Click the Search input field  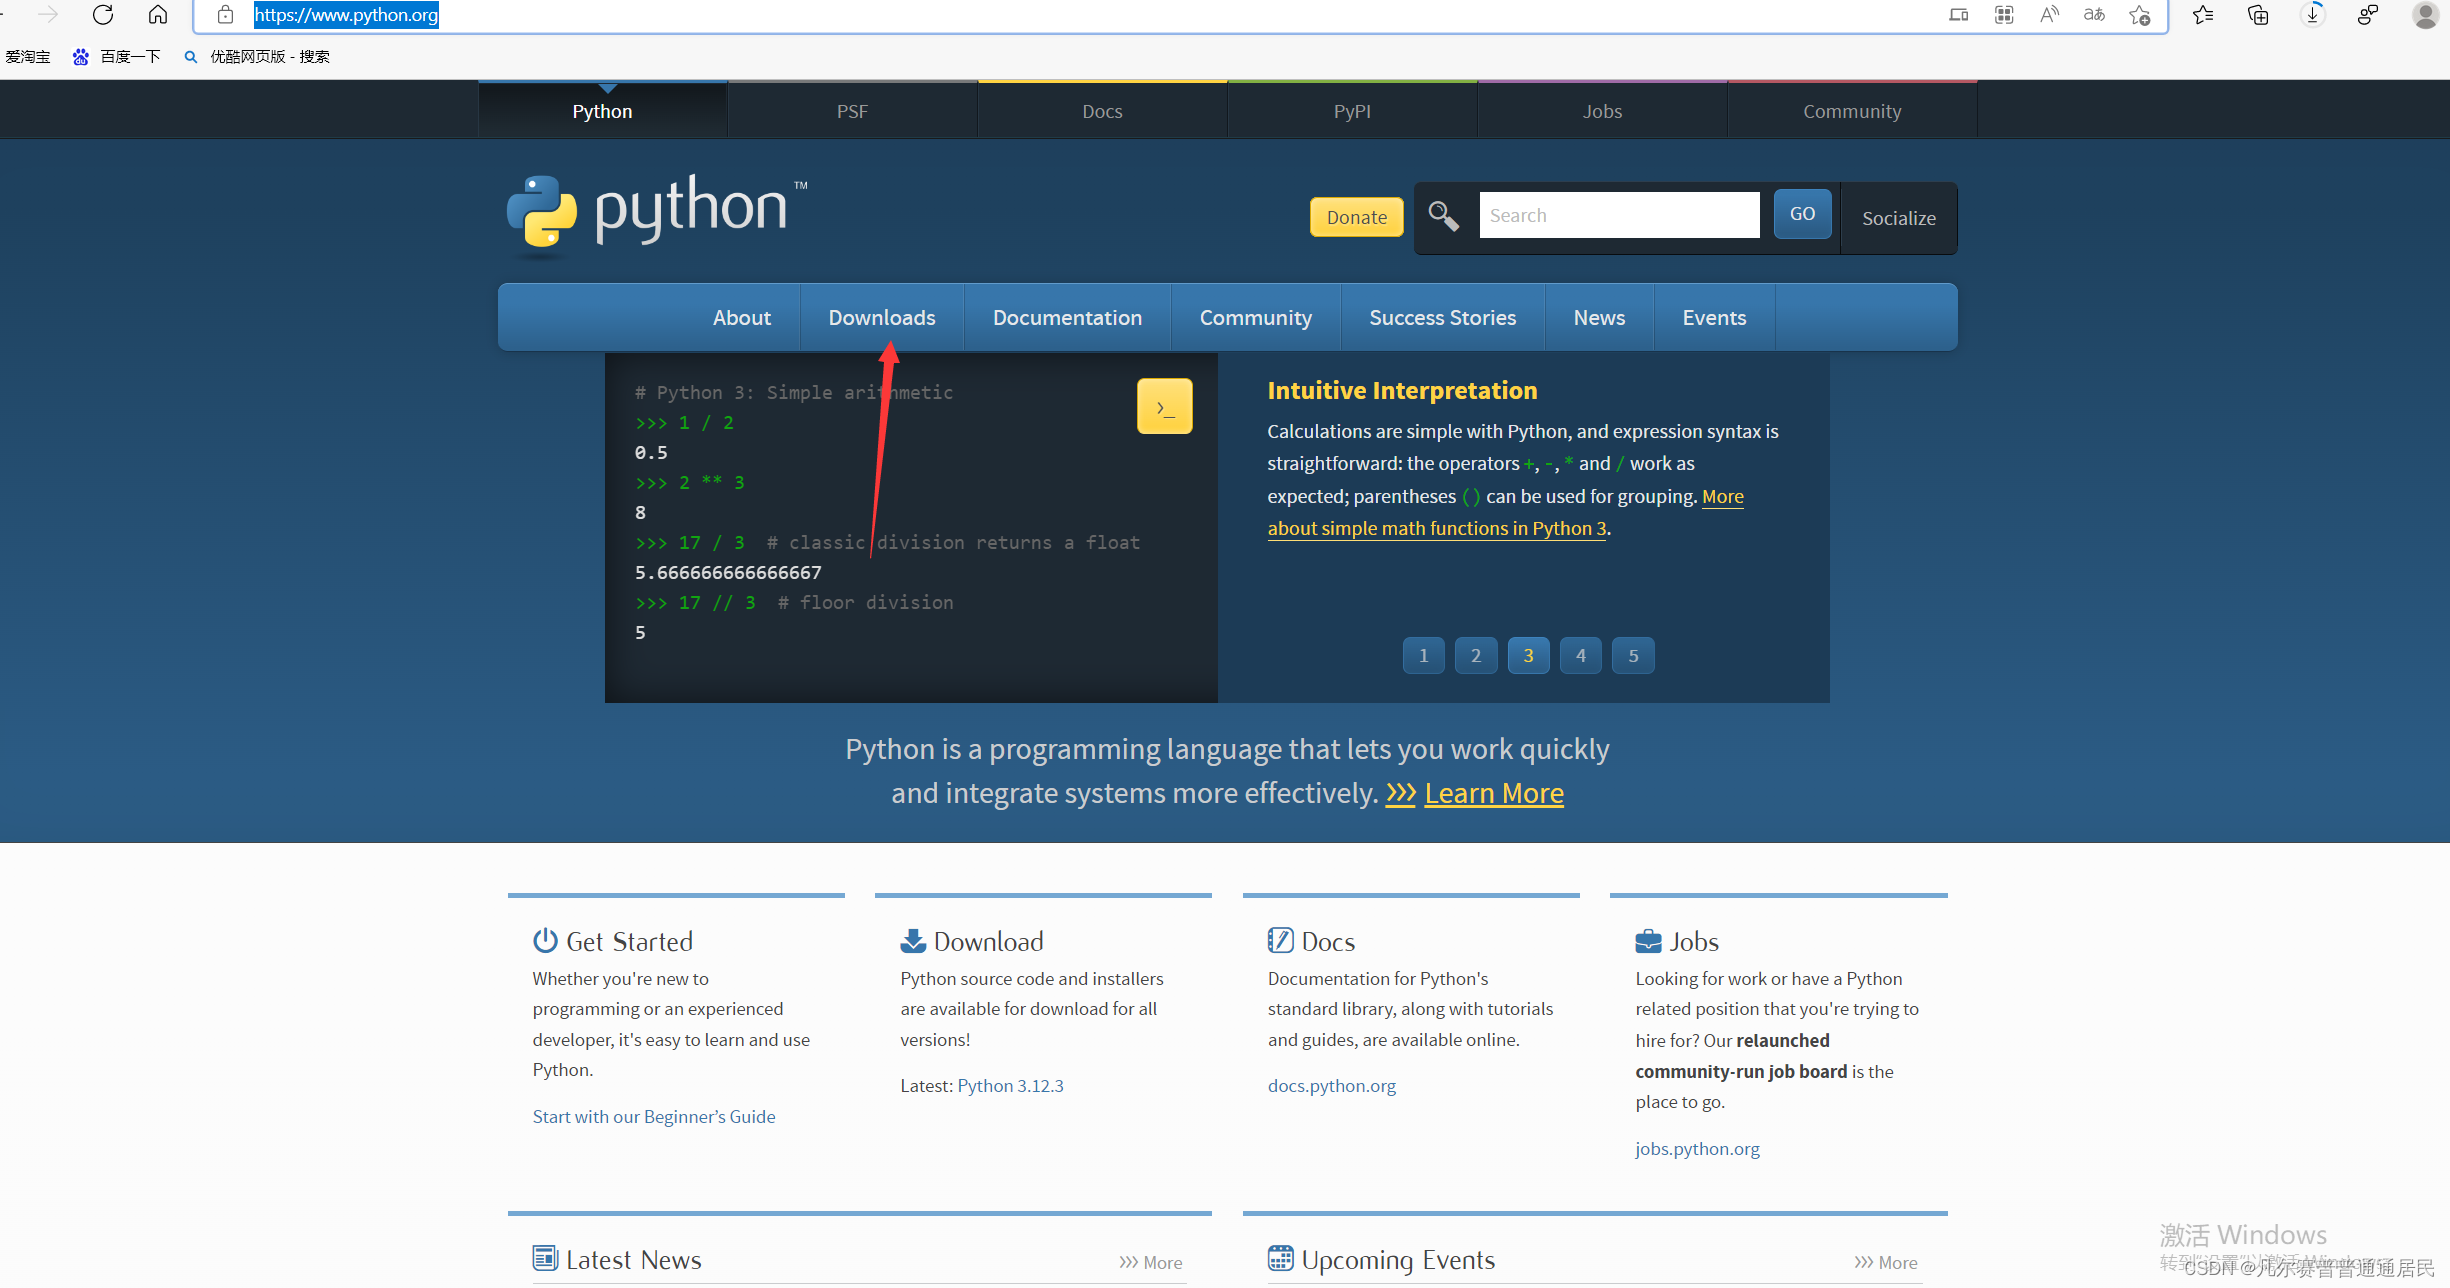click(1619, 216)
